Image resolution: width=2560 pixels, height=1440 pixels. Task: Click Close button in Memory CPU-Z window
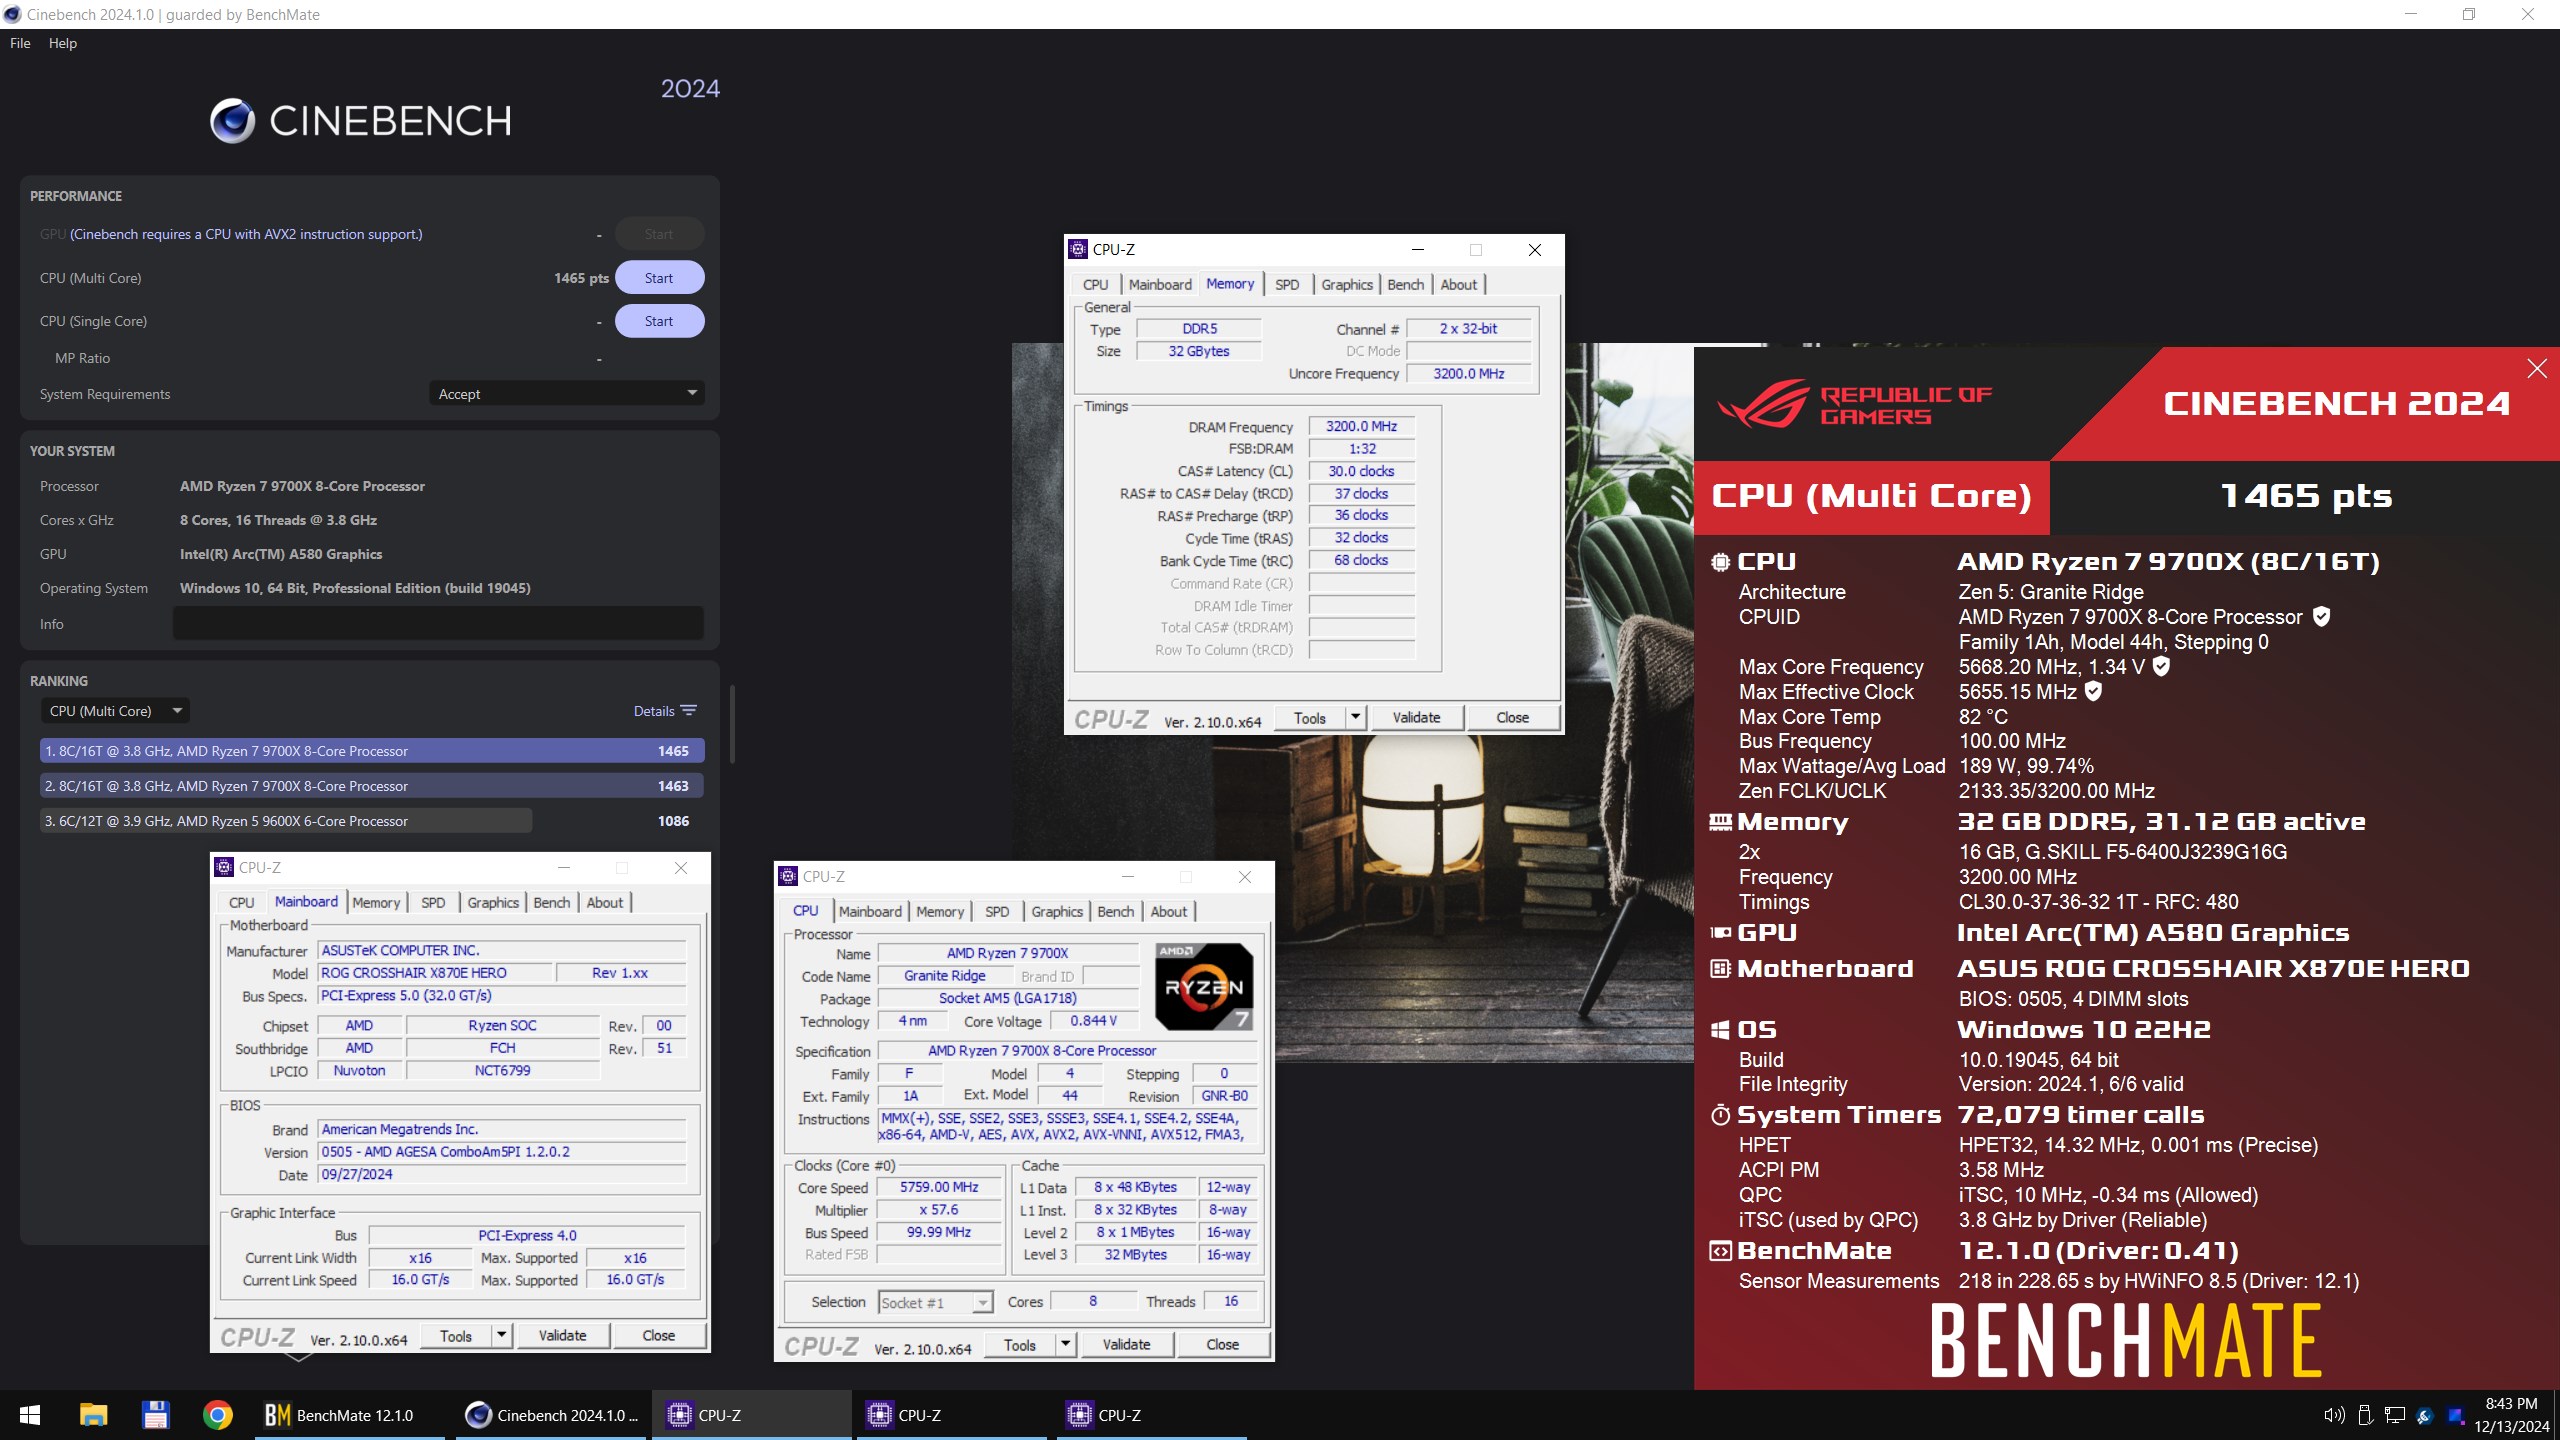[x=1512, y=718]
